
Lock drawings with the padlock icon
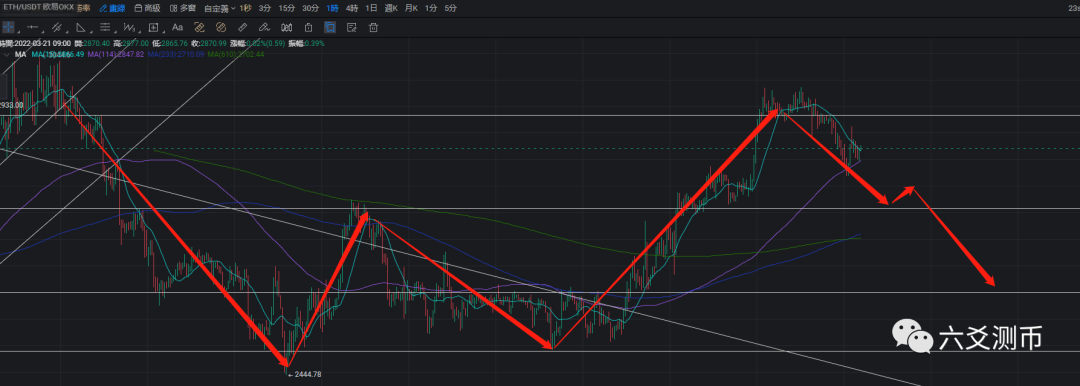[308, 28]
